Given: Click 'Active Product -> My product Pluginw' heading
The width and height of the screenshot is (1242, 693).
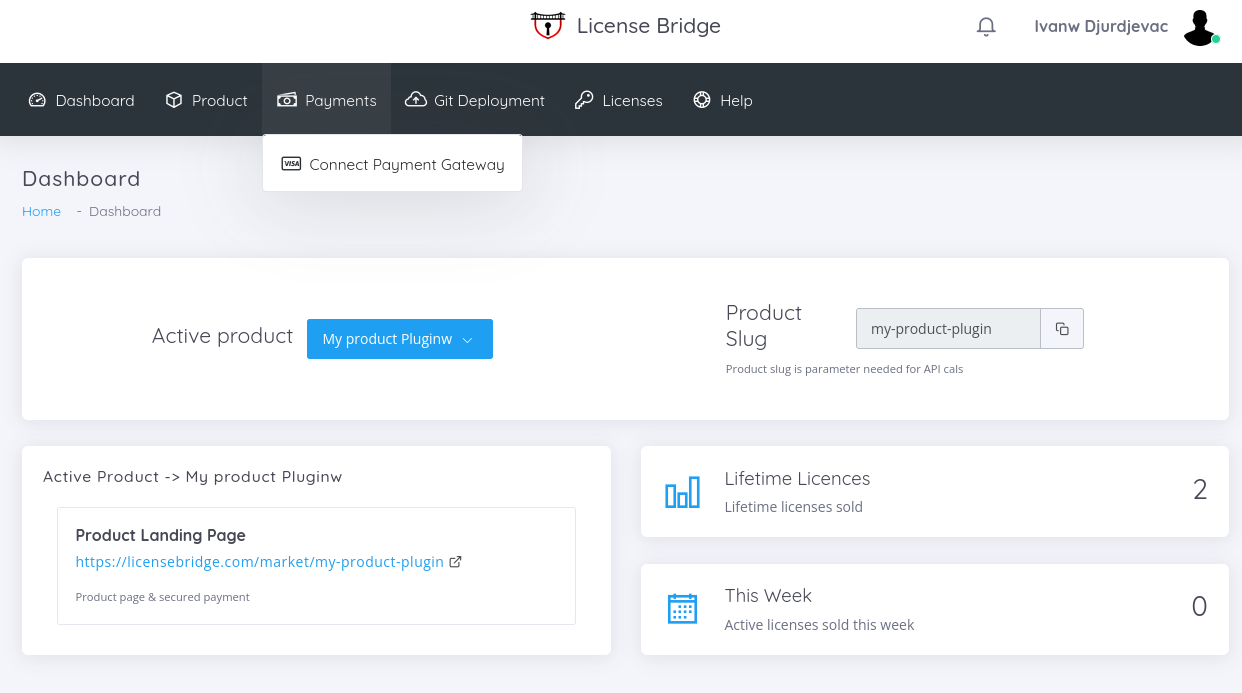Looking at the screenshot, I should tap(193, 477).
